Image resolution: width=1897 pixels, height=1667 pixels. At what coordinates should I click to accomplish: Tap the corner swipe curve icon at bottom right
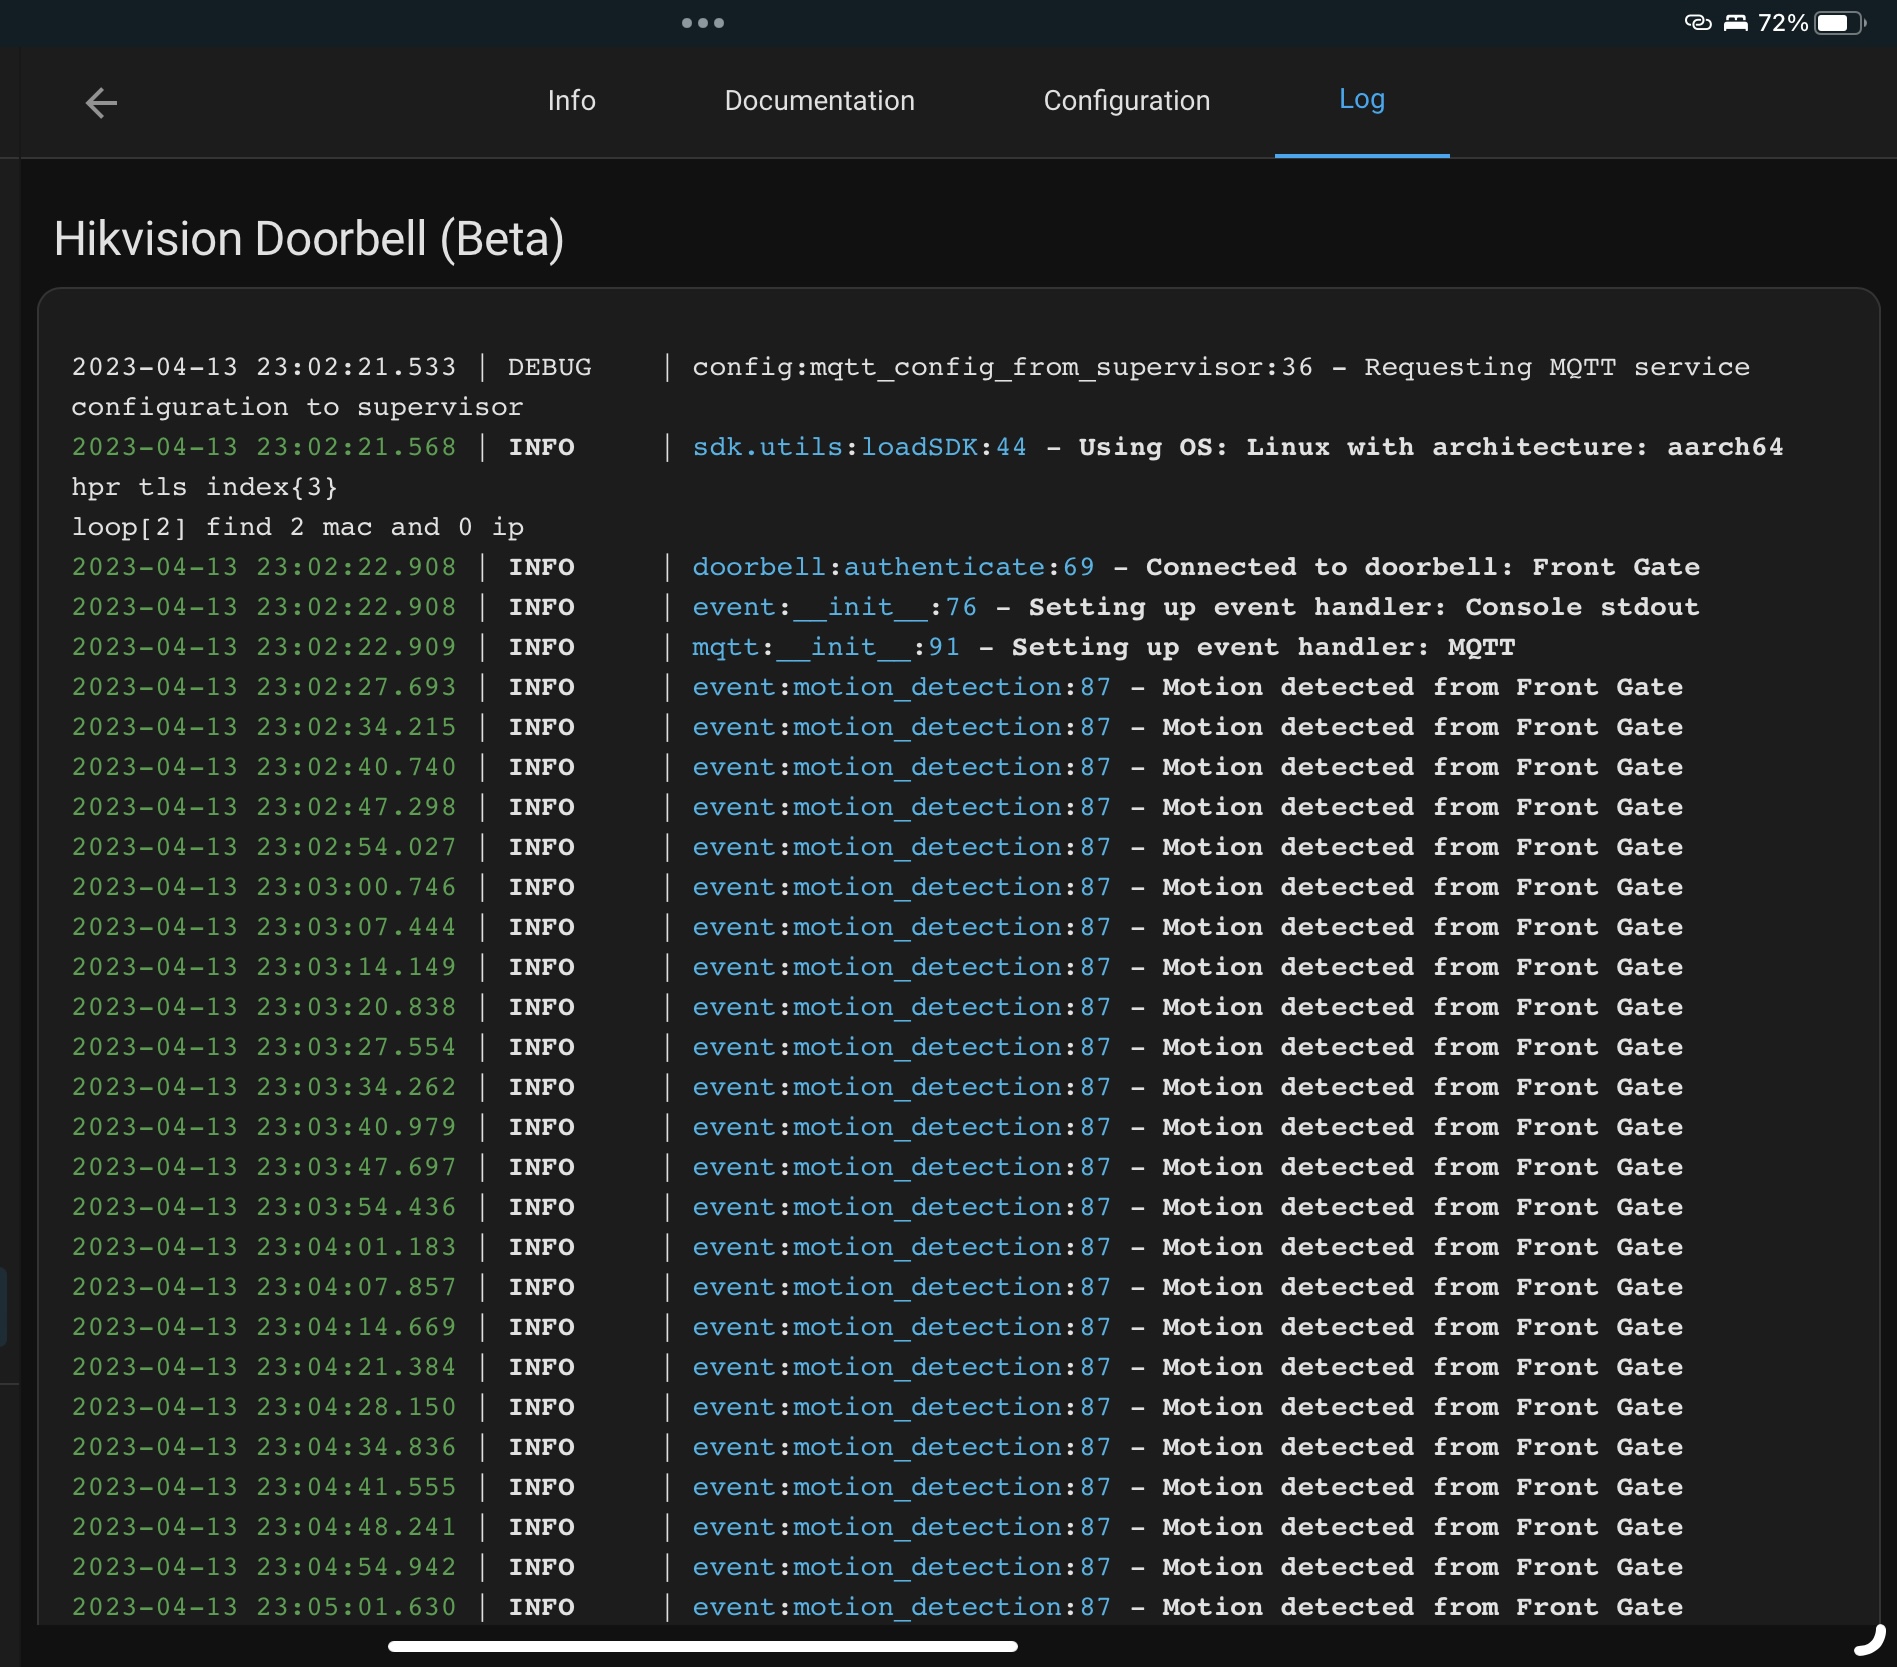tap(1869, 1641)
